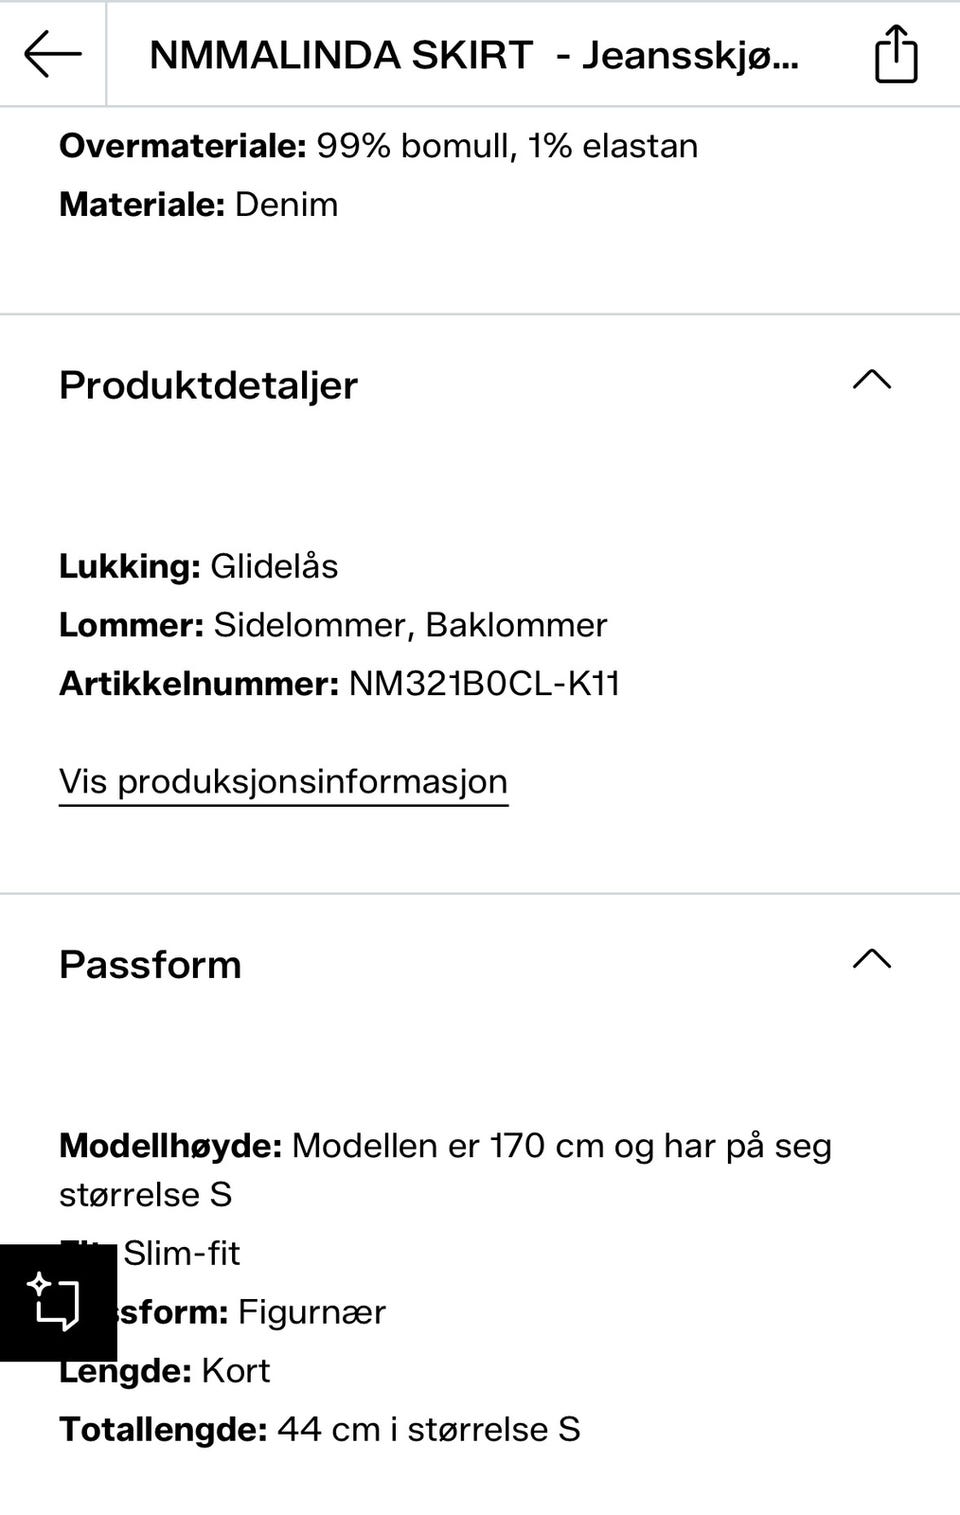Go back using the left arrow icon
The image size is (960, 1515).
[52, 54]
